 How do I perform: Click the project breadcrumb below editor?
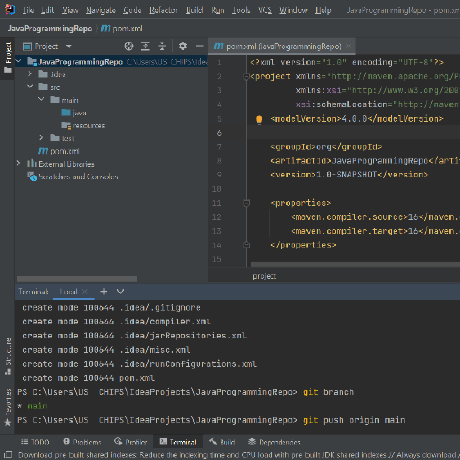pos(264,276)
